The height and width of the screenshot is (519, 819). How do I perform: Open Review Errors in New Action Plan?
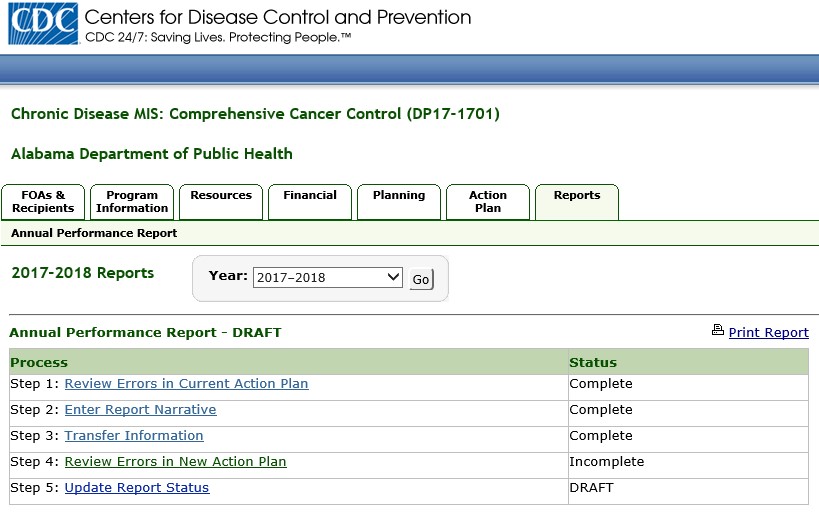click(x=175, y=462)
